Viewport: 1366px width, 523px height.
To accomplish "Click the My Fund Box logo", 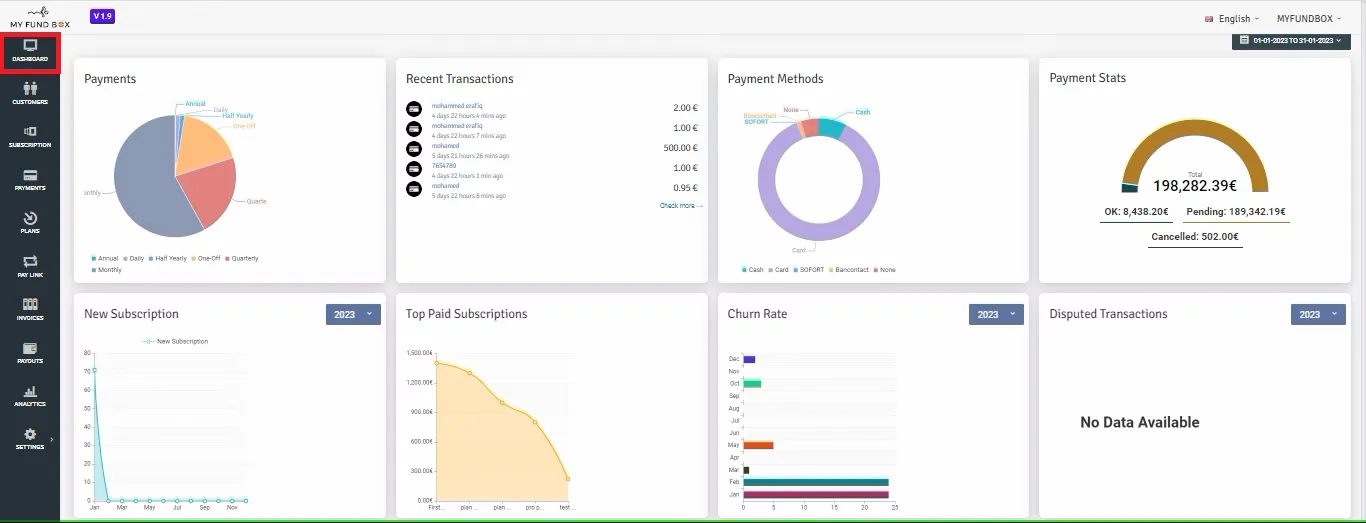I will coord(40,16).
